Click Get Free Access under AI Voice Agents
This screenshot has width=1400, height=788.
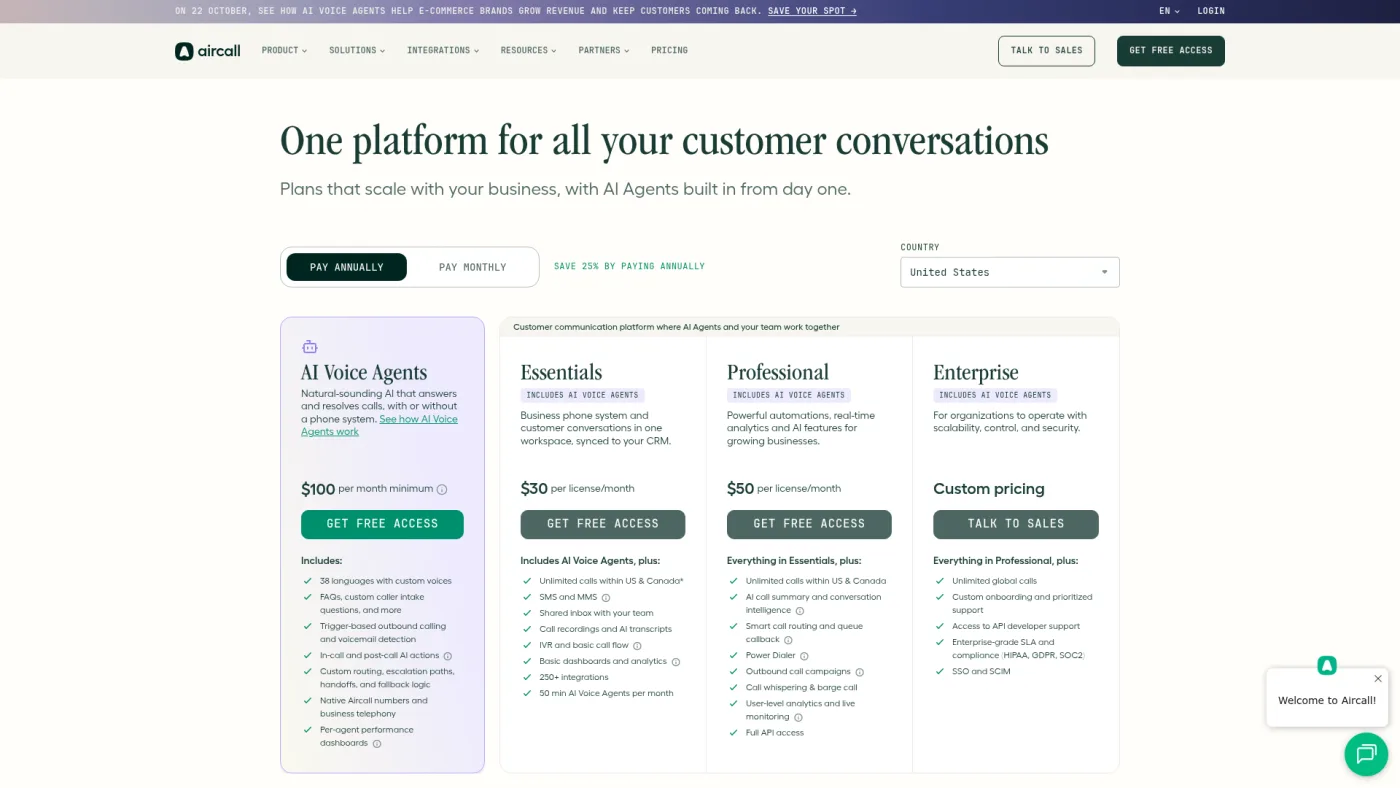382,524
